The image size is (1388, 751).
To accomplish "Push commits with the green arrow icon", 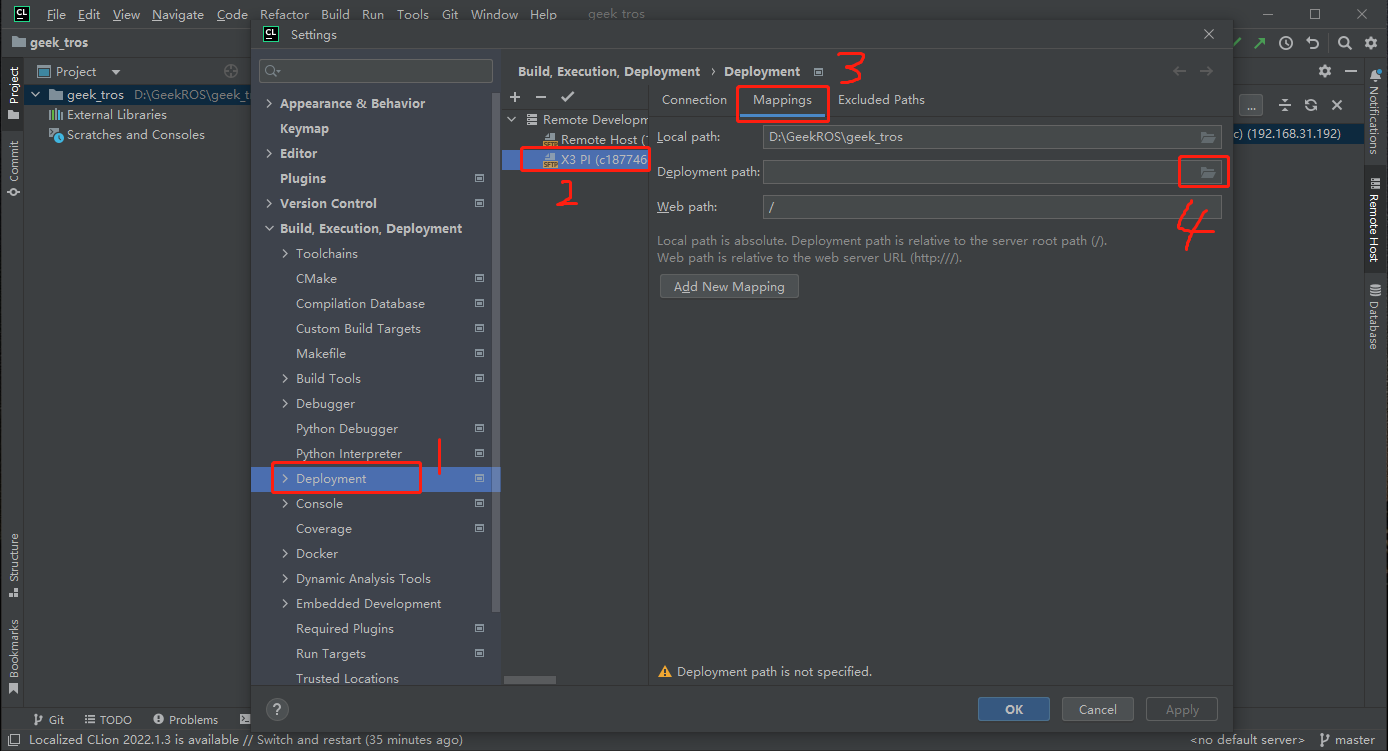I will [x=1260, y=43].
